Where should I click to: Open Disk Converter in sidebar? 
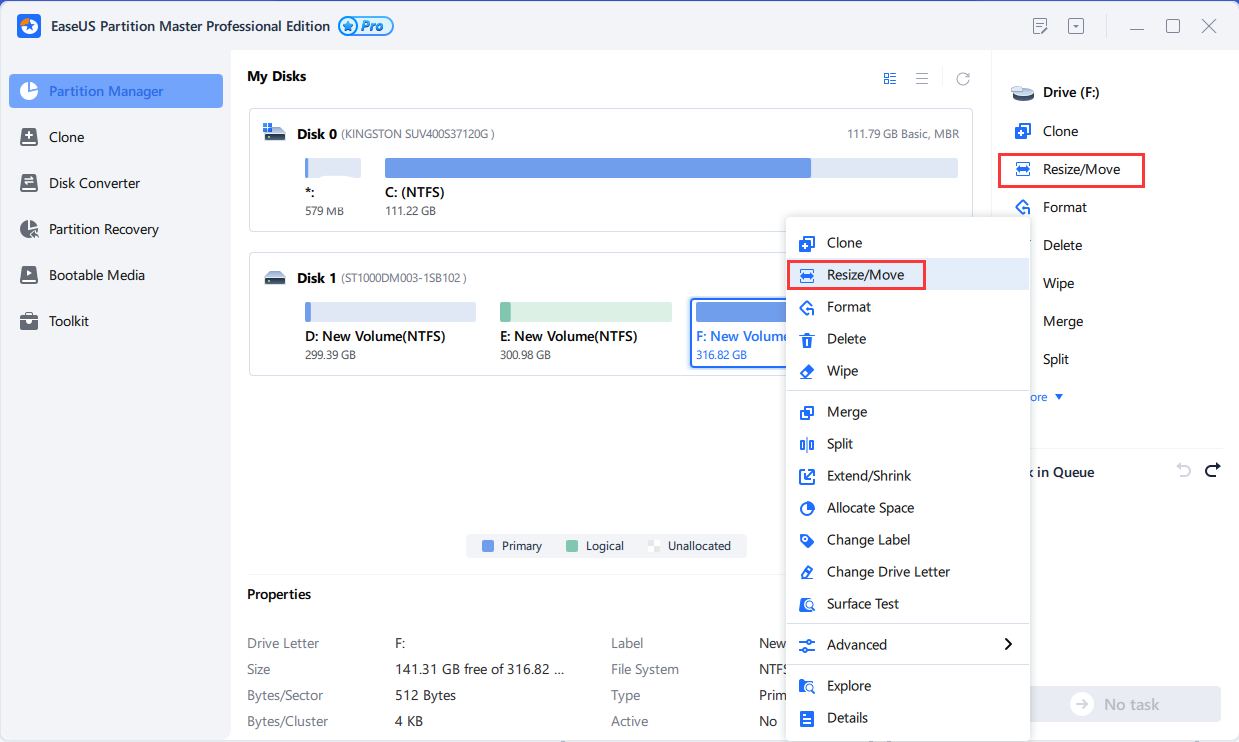click(x=94, y=183)
